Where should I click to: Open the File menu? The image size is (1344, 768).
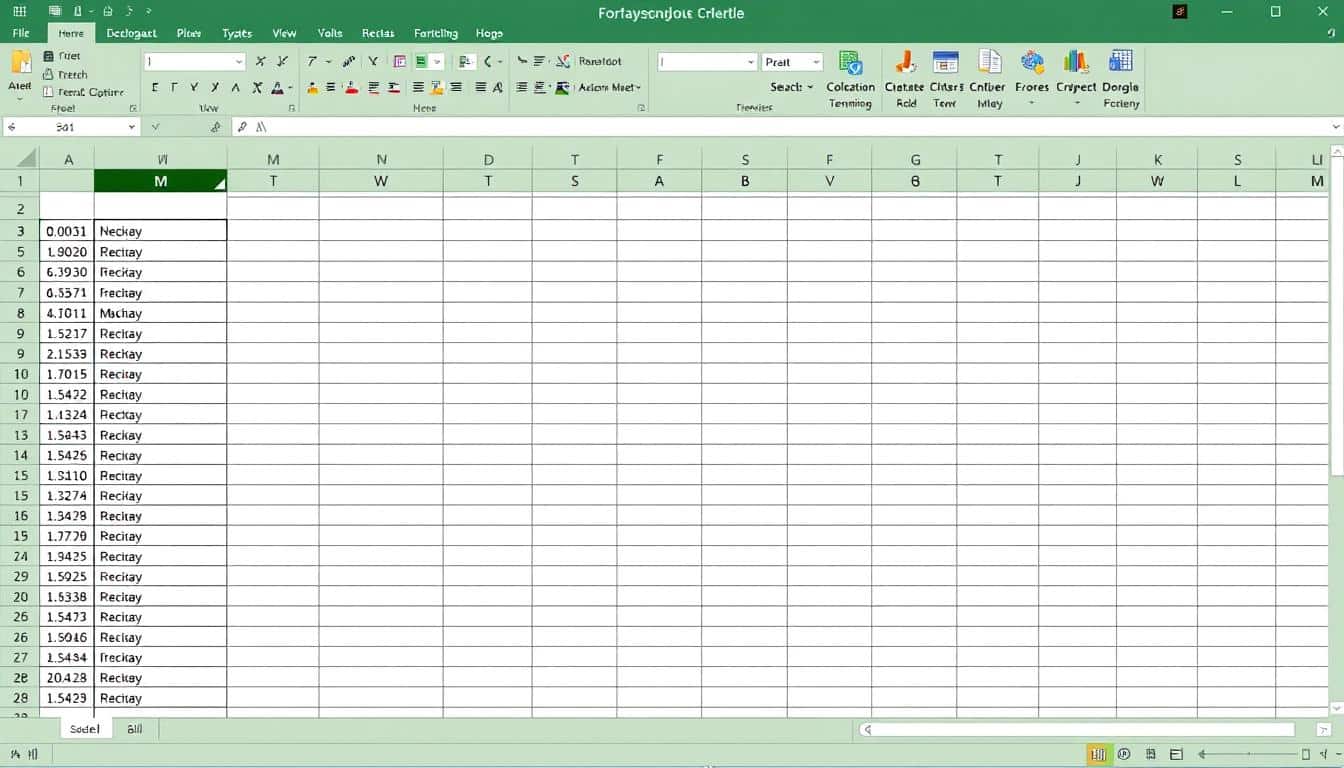pos(21,33)
